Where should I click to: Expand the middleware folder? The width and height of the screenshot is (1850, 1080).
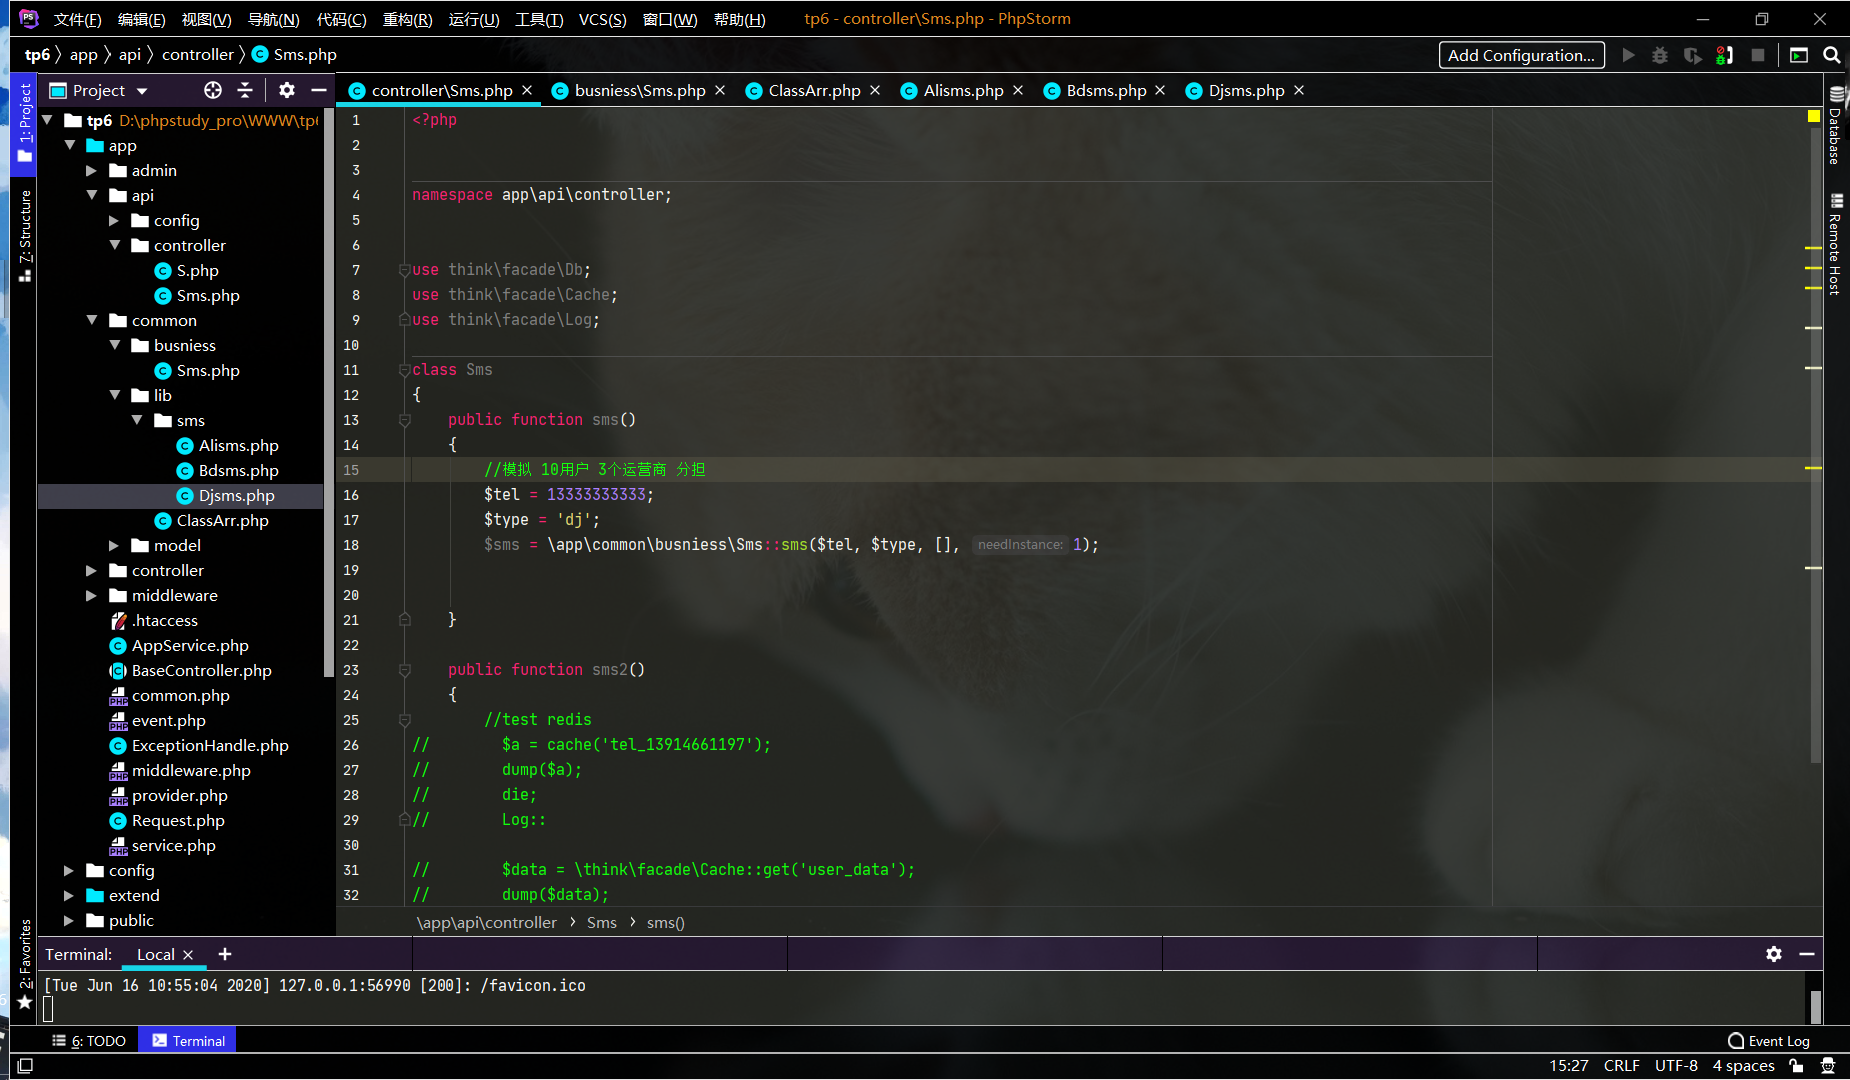coord(92,595)
